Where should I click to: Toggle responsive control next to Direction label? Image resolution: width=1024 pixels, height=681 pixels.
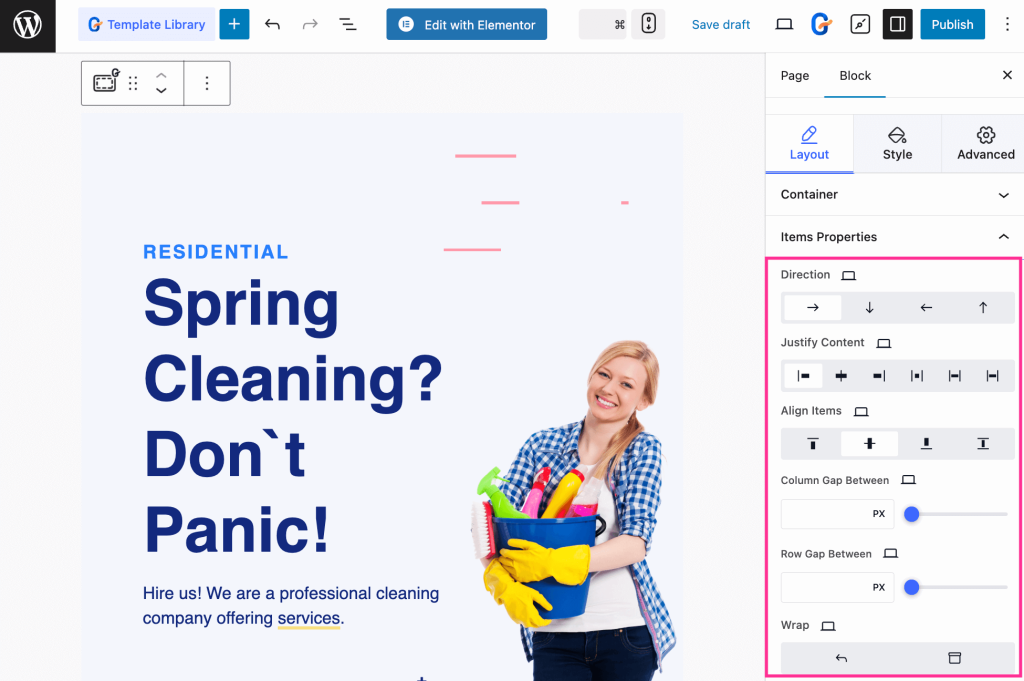(x=848, y=274)
